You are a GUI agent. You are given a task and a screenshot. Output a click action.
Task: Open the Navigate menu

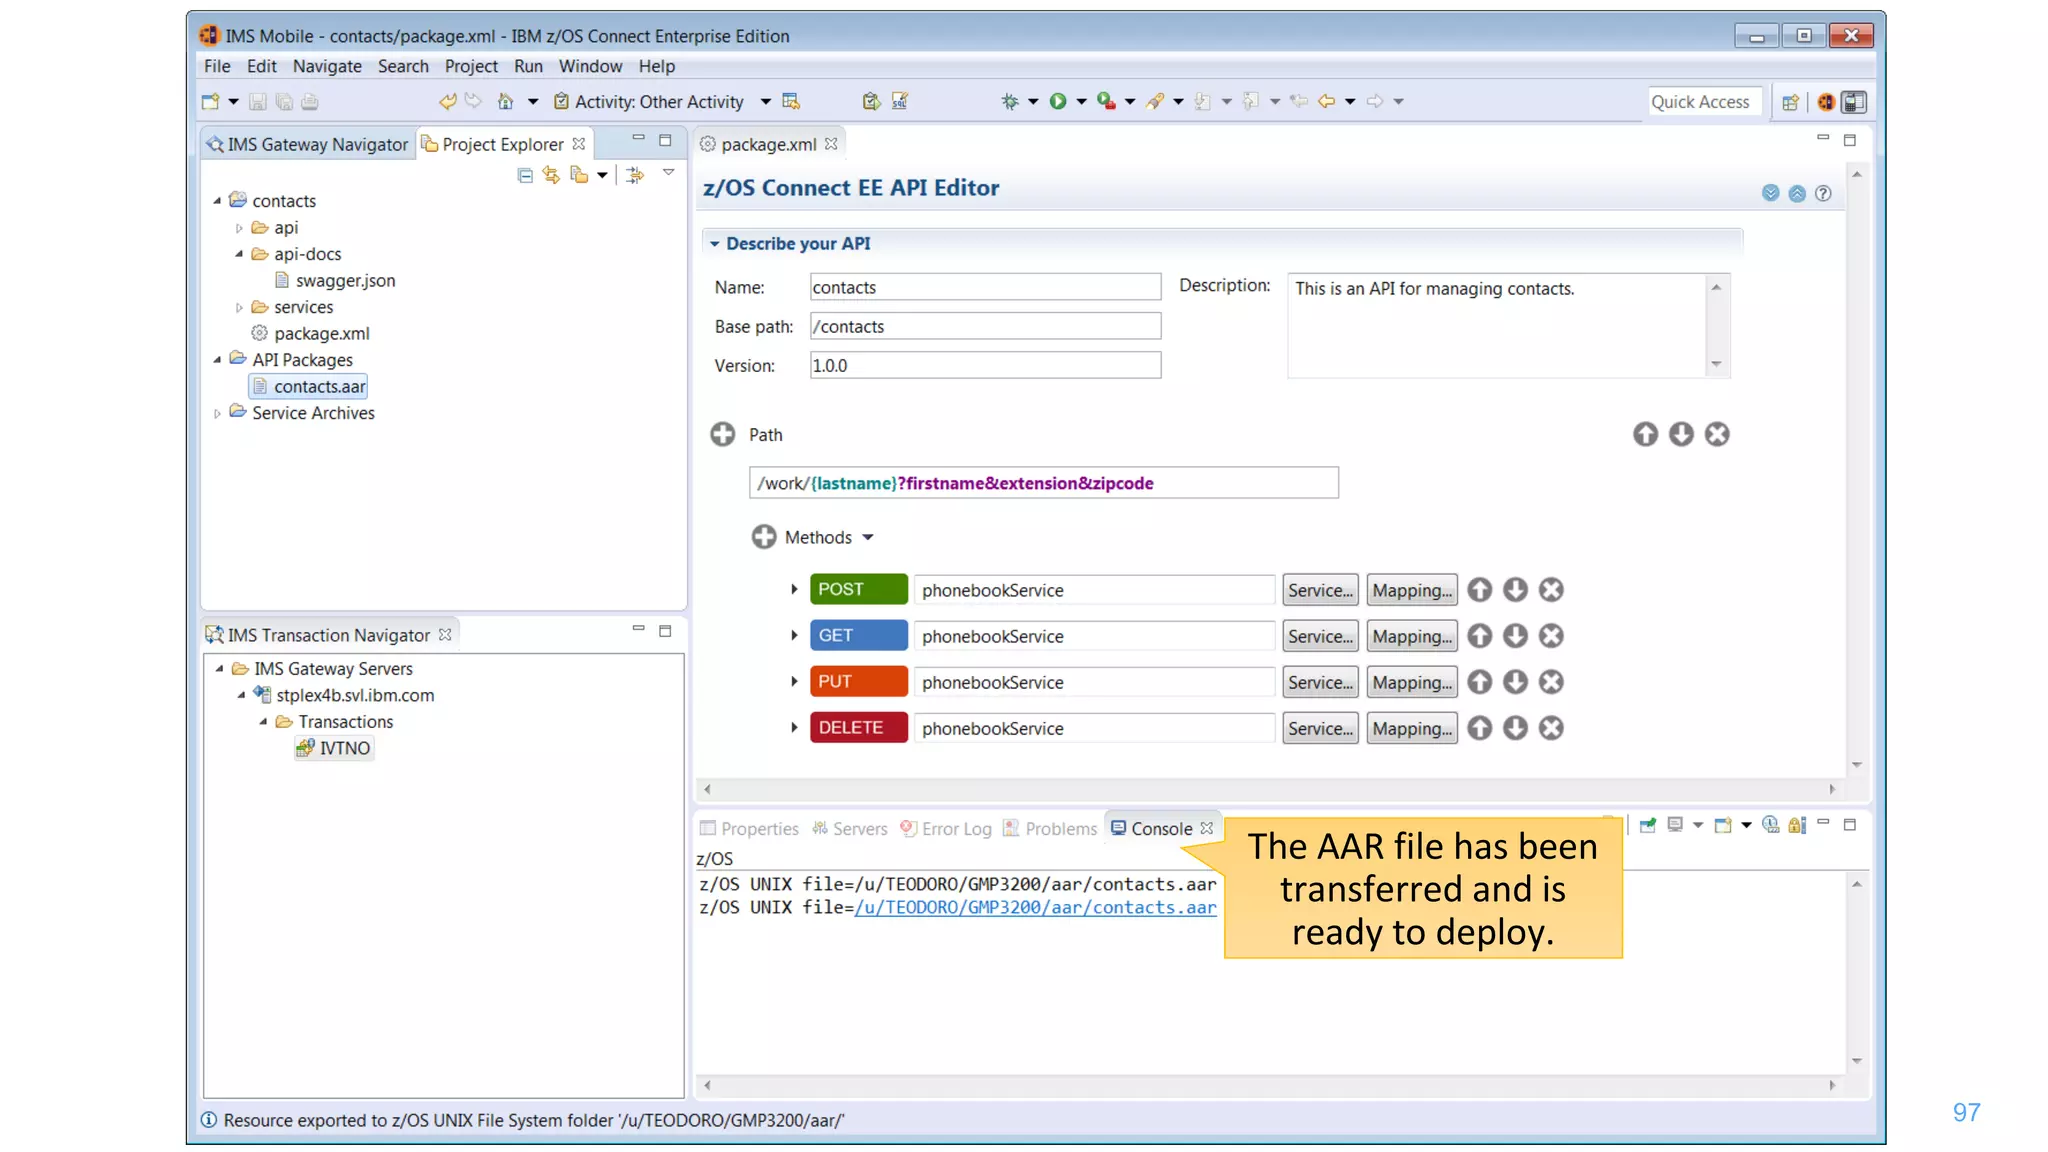coord(327,66)
